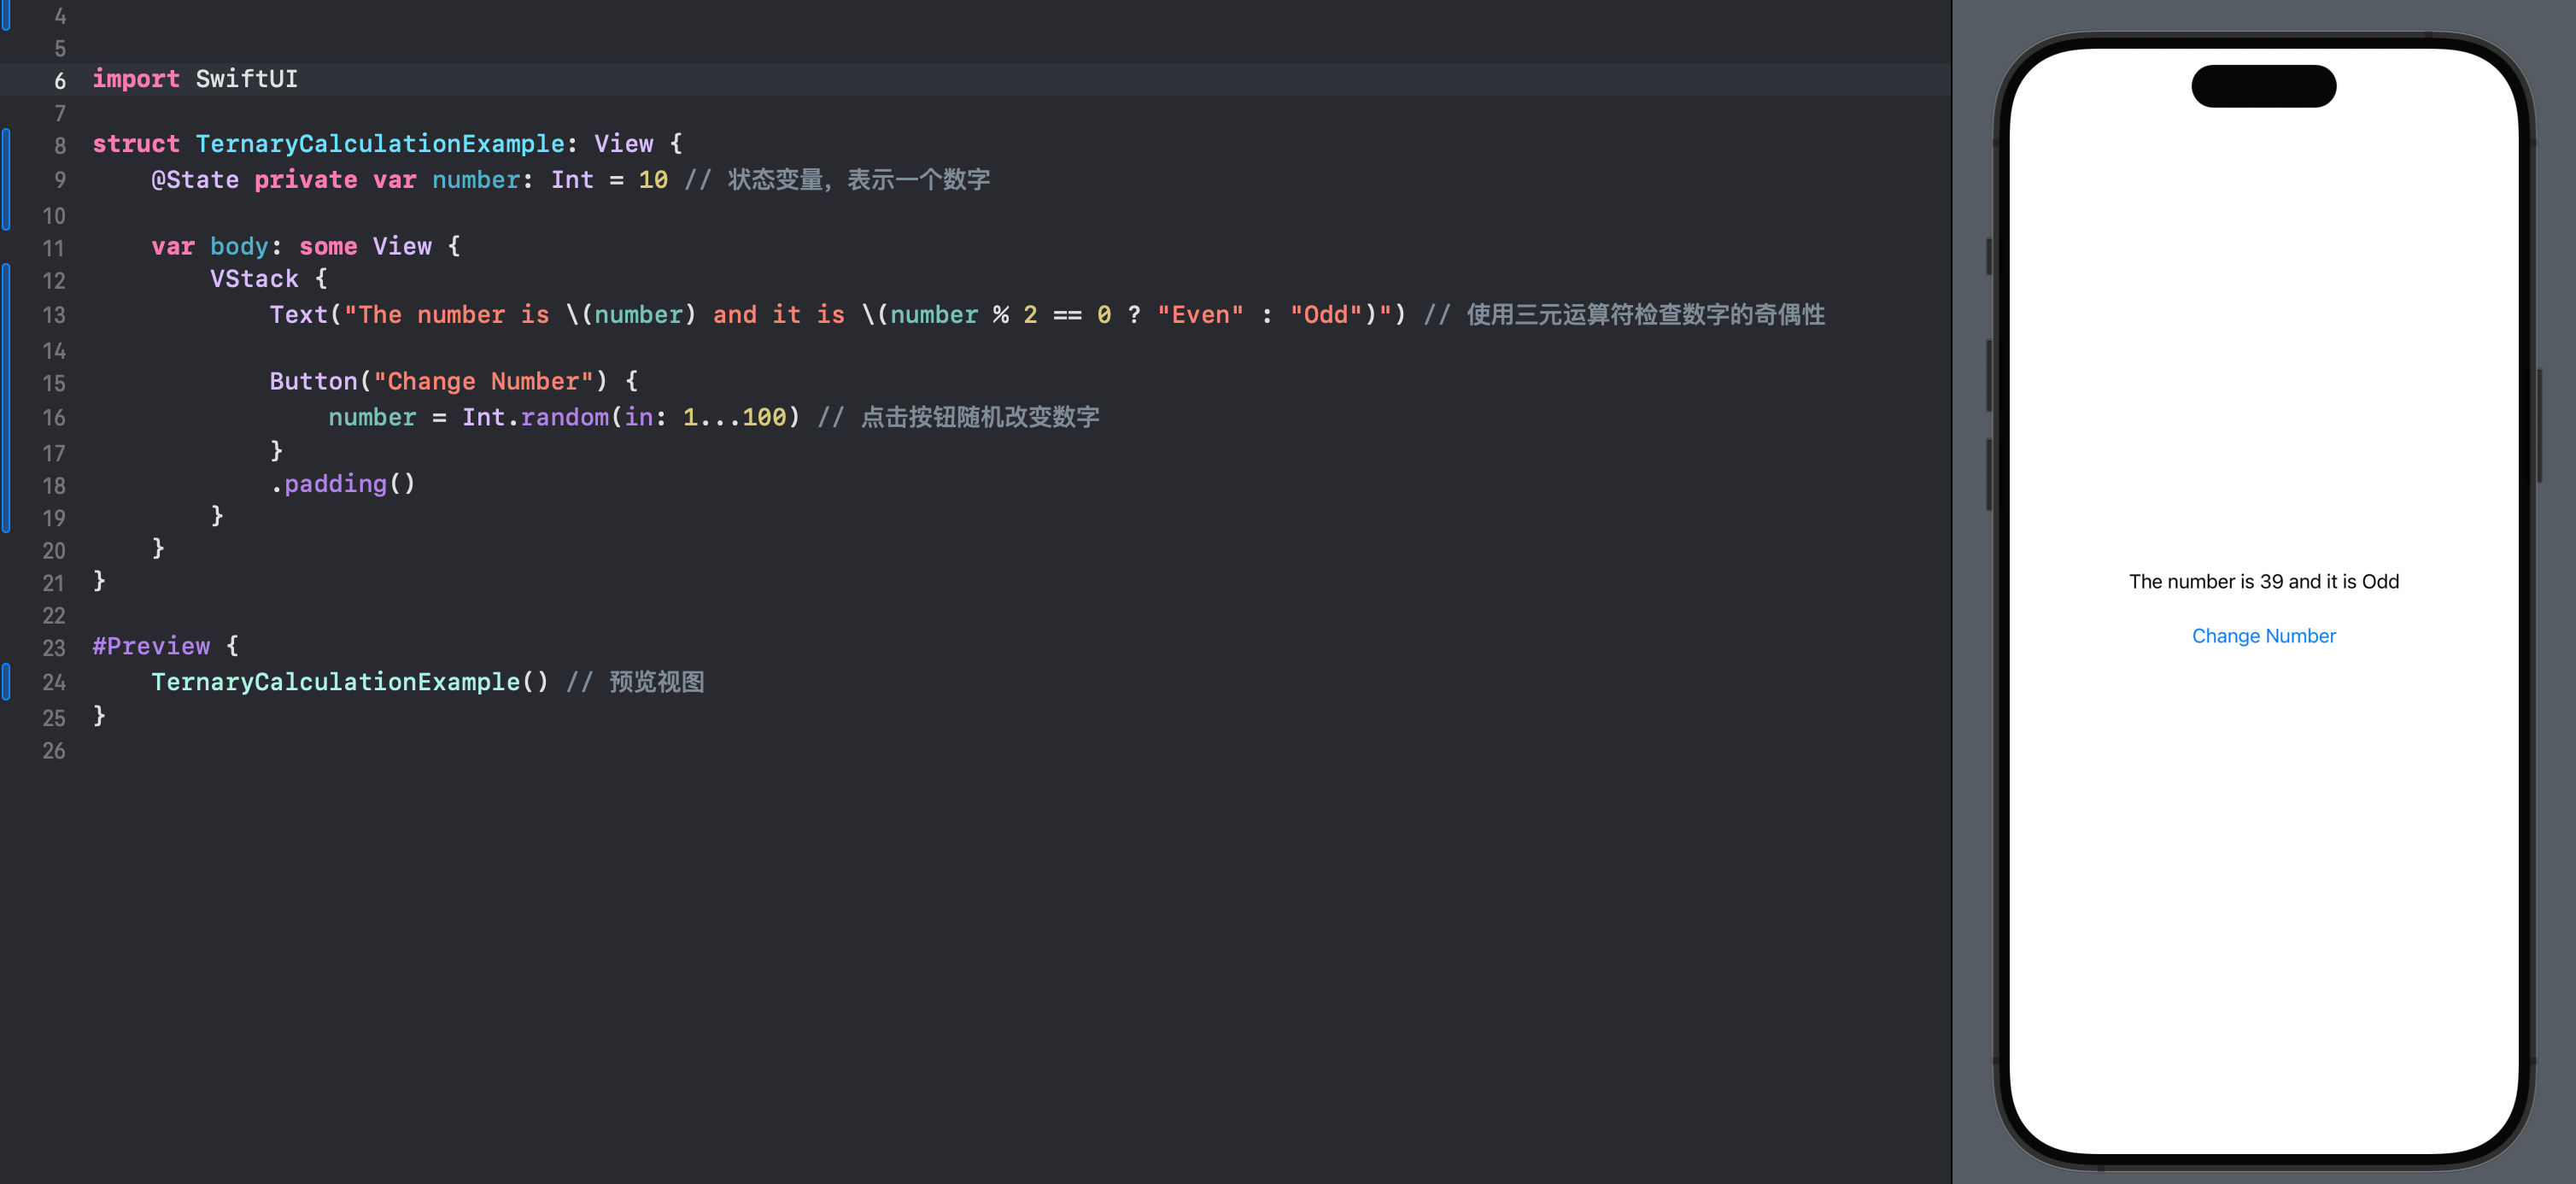Click 'TernaryCalculationExample()' on line 24

[350, 683]
